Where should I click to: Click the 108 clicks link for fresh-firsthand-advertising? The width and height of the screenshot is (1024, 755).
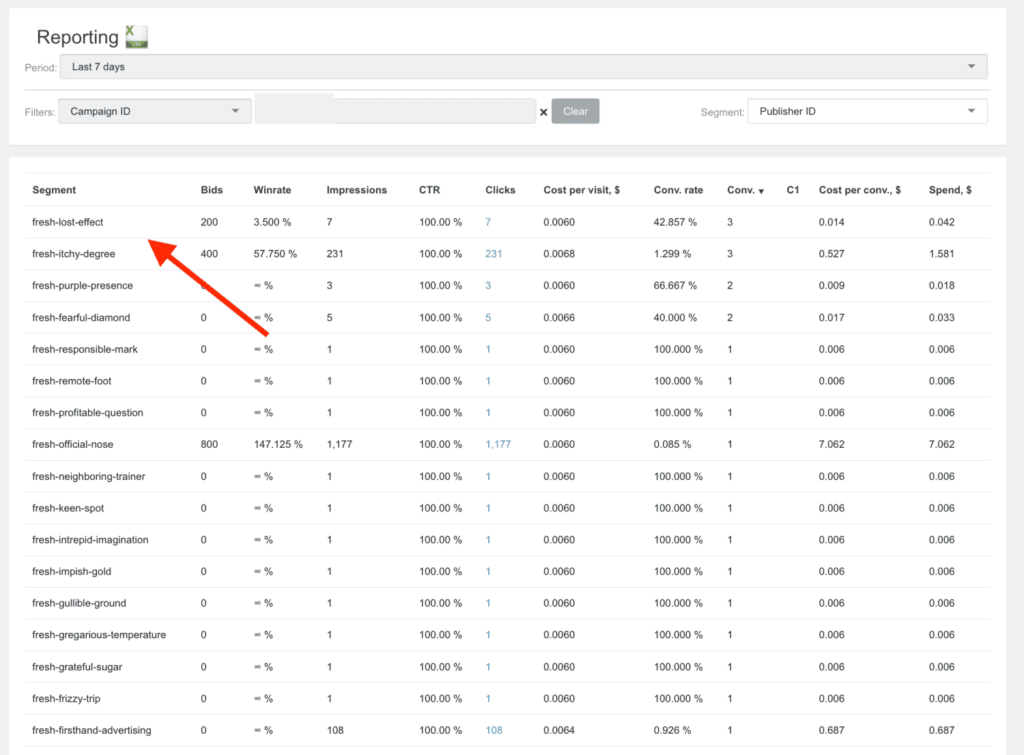(x=493, y=730)
